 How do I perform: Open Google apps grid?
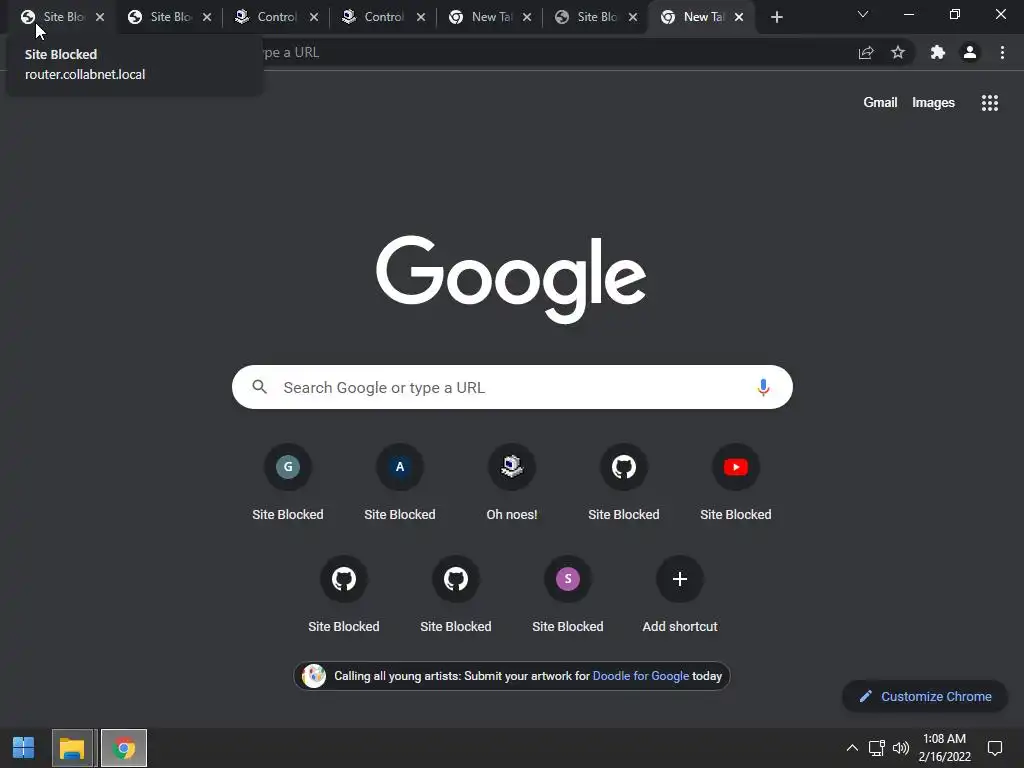pyautogui.click(x=990, y=103)
